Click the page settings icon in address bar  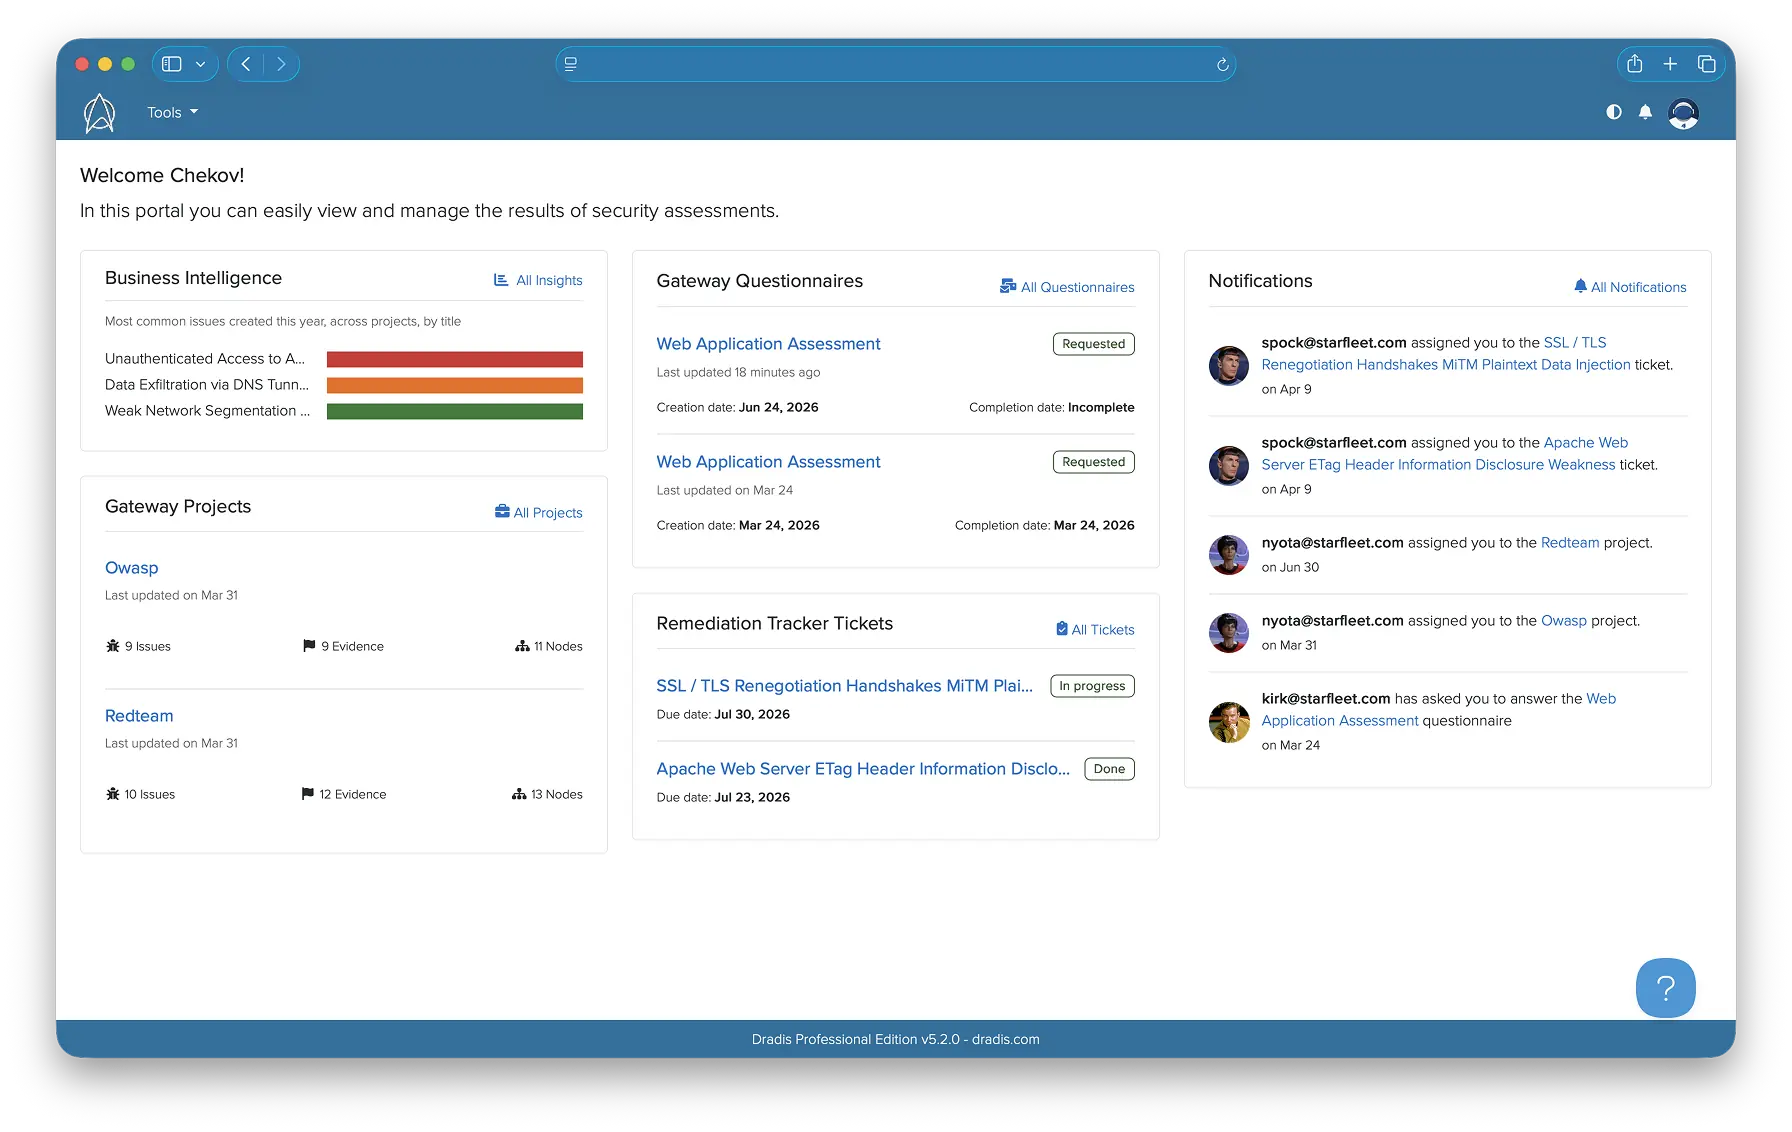click(x=571, y=64)
